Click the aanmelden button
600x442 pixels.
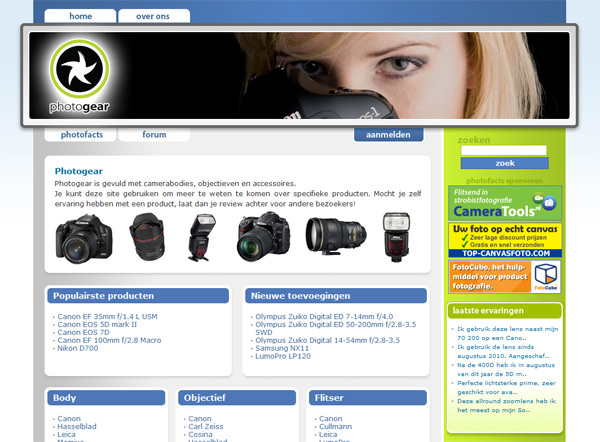point(388,135)
